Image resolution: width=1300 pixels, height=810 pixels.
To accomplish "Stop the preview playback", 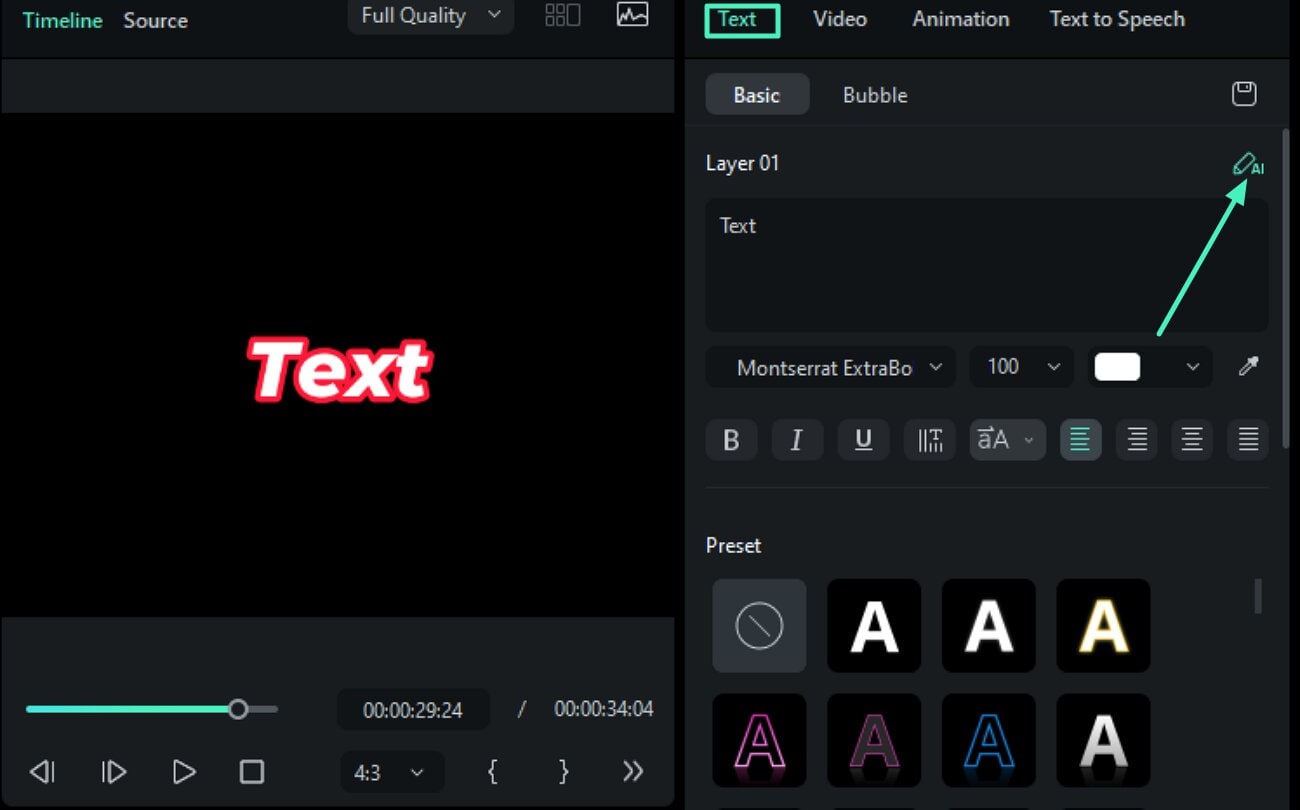I will 252,772.
